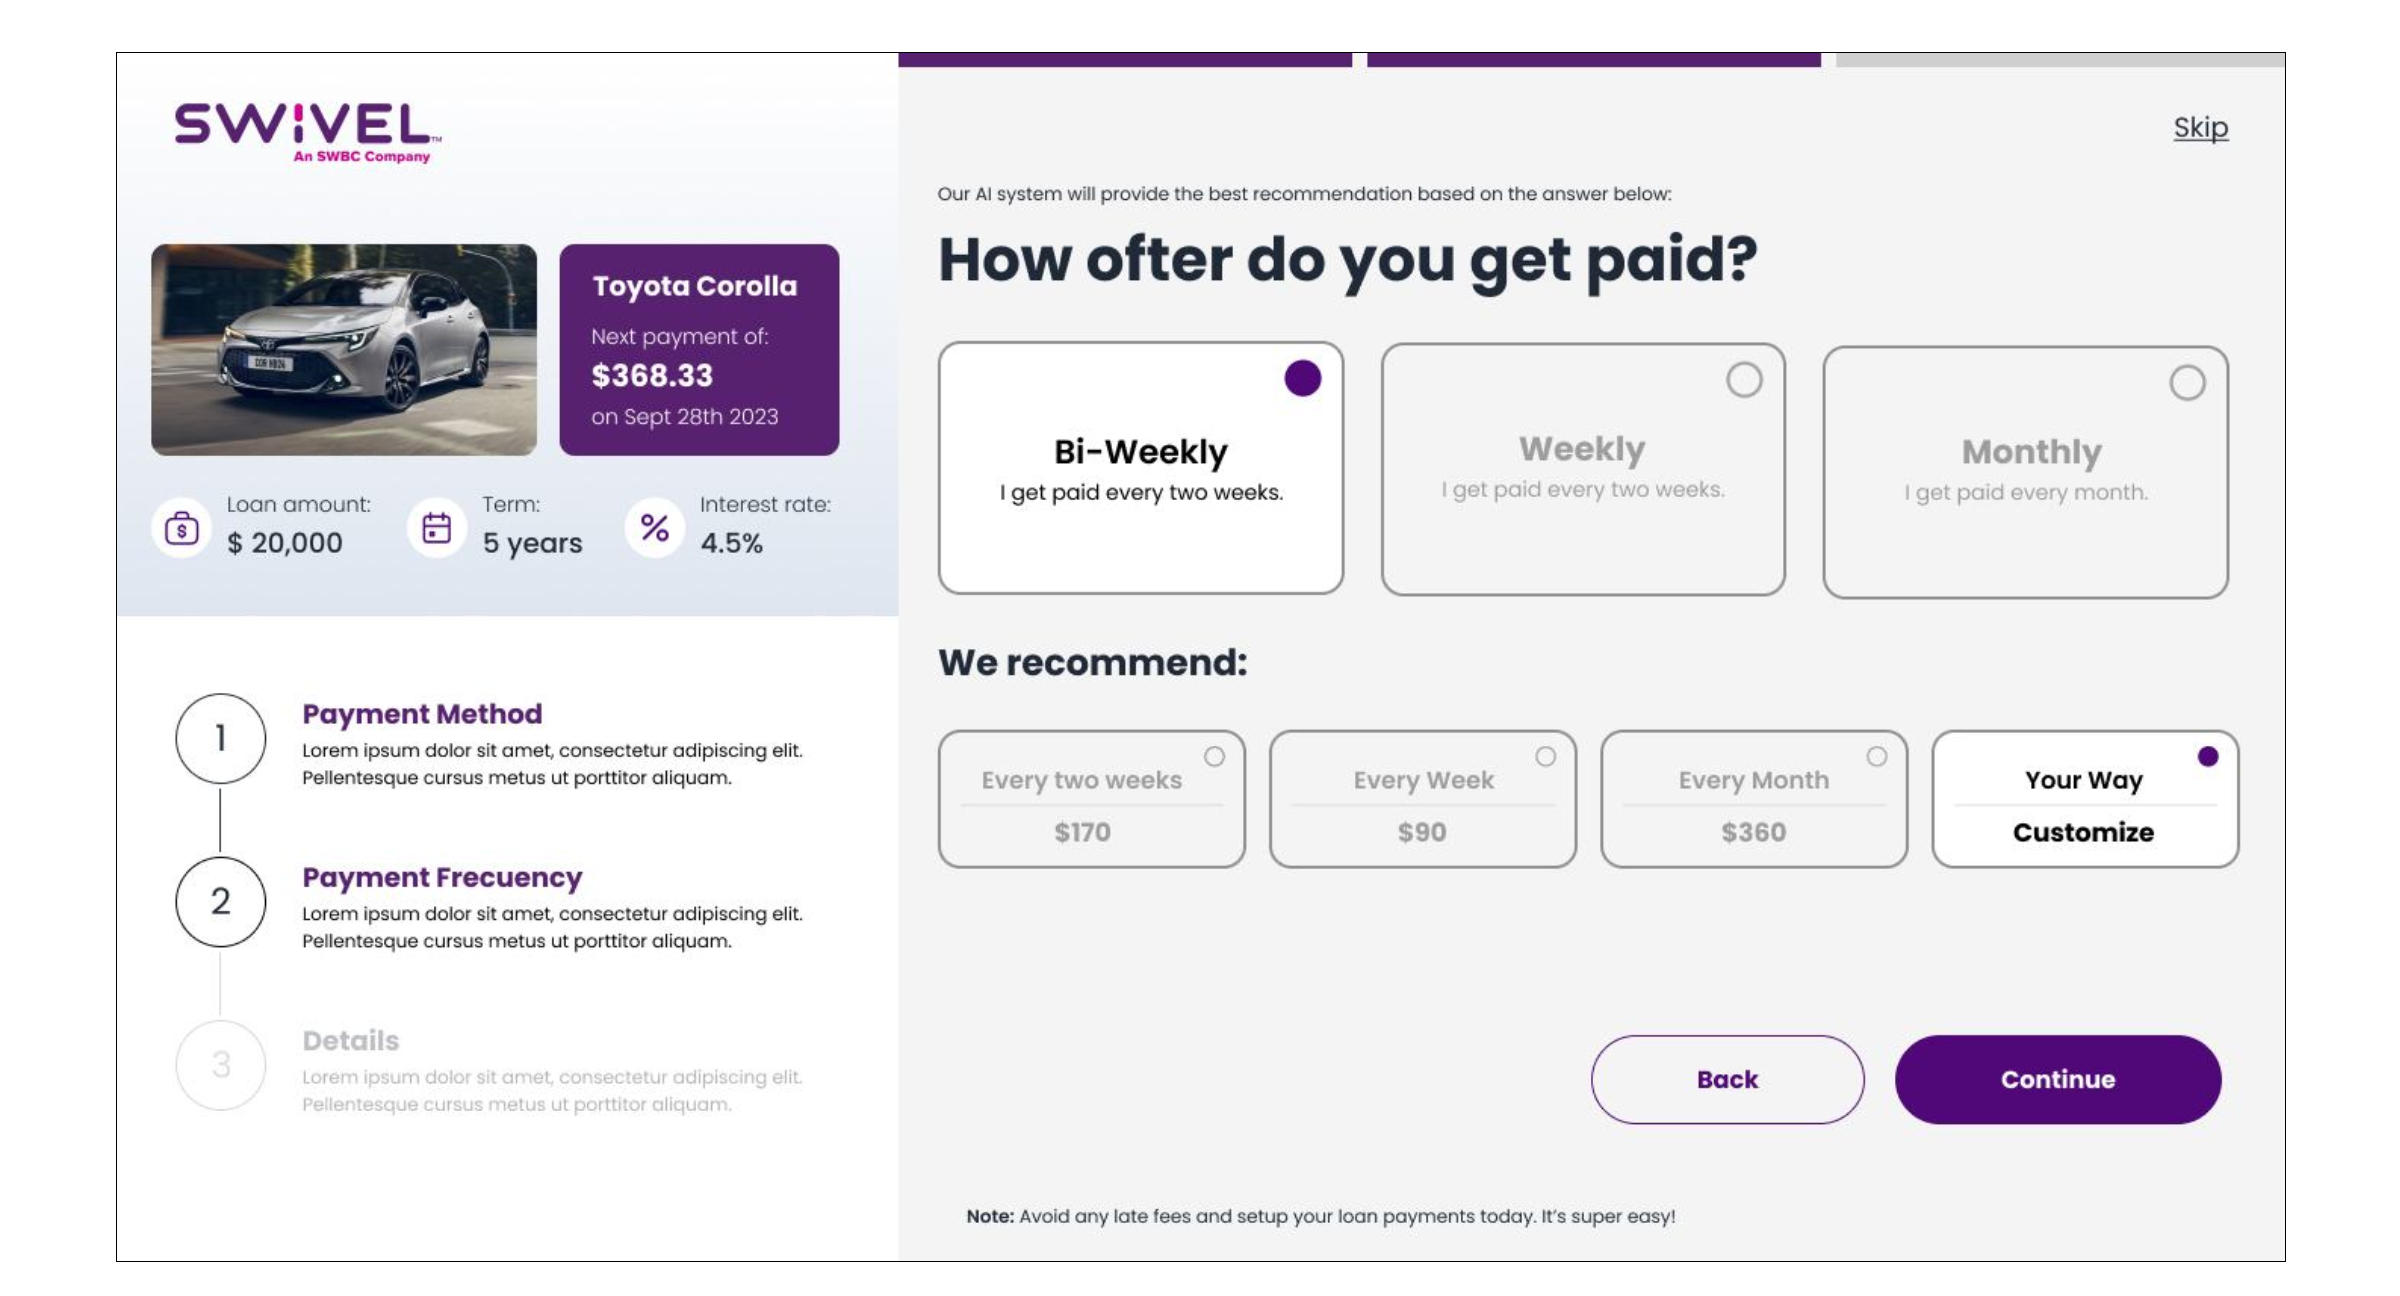The height and width of the screenshot is (1296, 2400).
Task: Click the loan amount money bag icon
Action: tap(181, 527)
